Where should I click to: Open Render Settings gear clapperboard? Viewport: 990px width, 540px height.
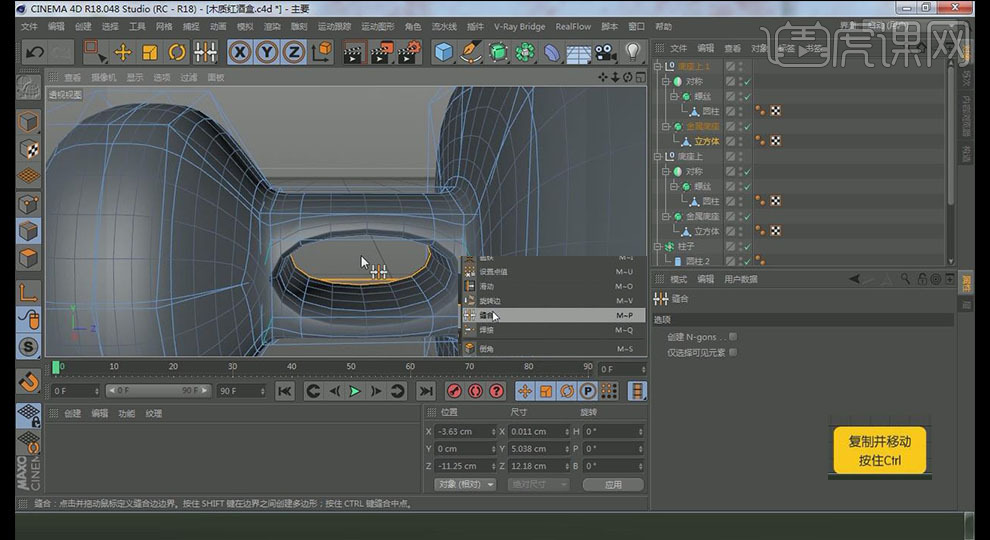click(409, 52)
